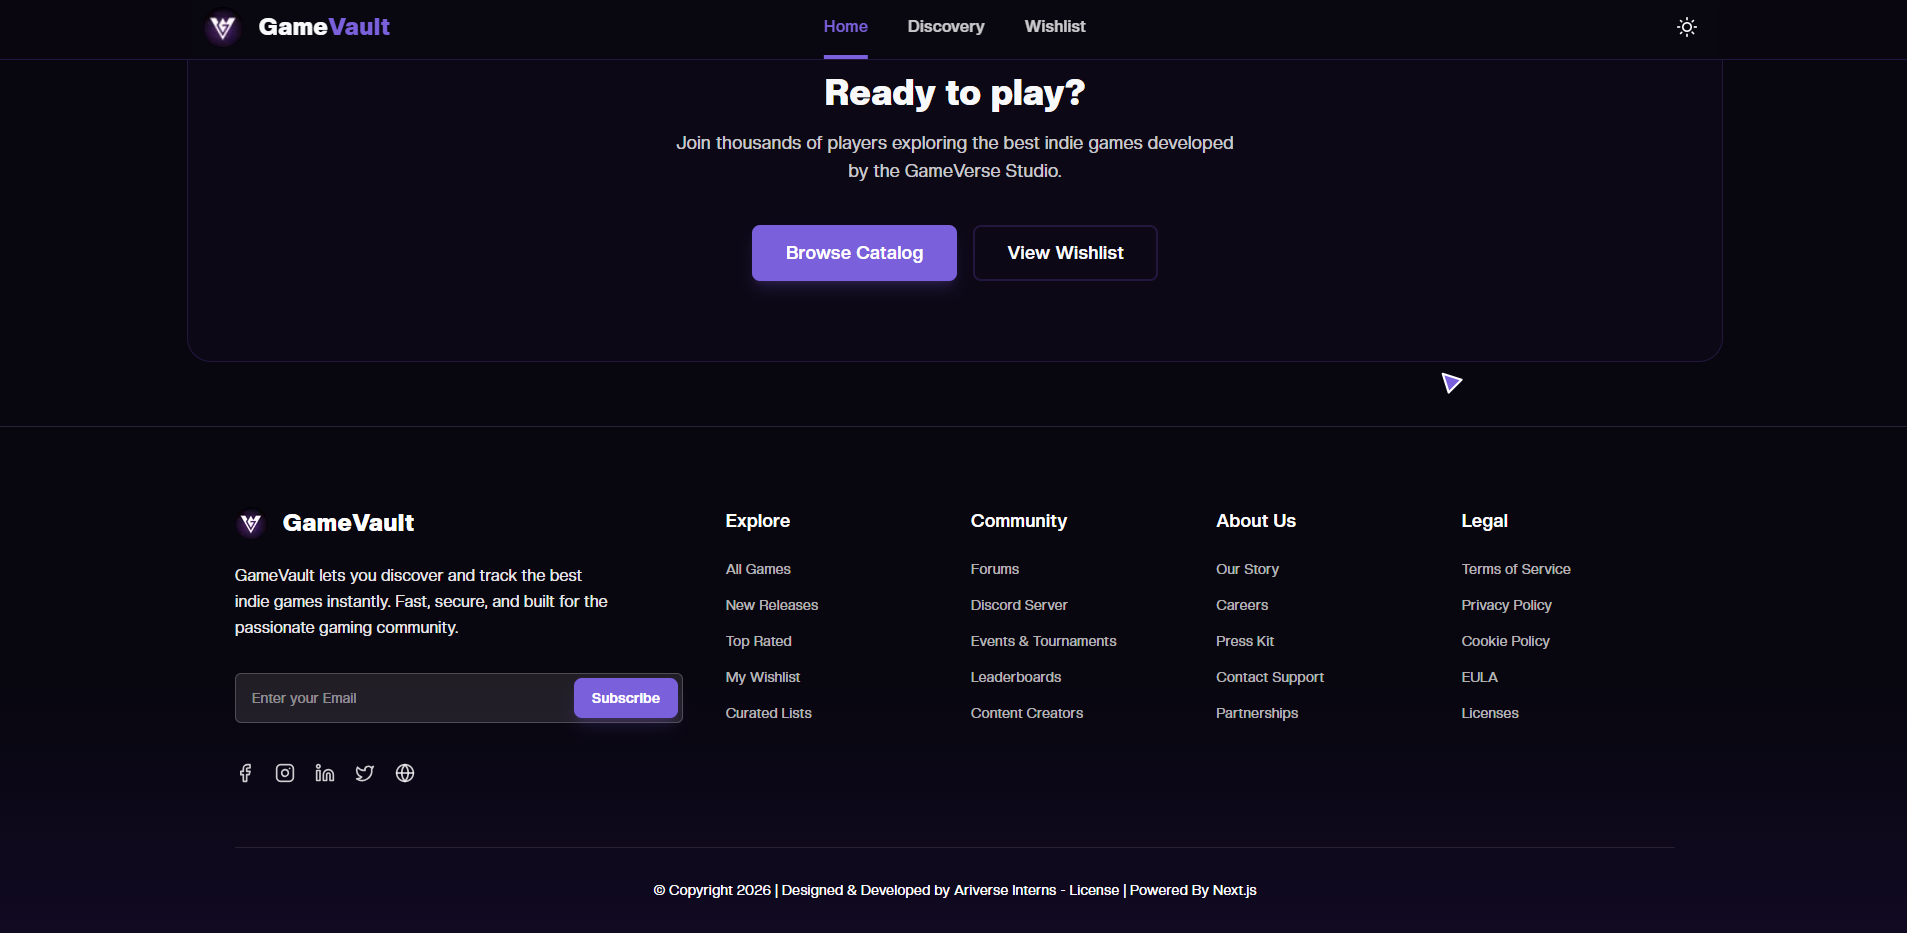The height and width of the screenshot is (933, 1907).
Task: Open the Privacy Policy link
Action: [x=1506, y=605]
